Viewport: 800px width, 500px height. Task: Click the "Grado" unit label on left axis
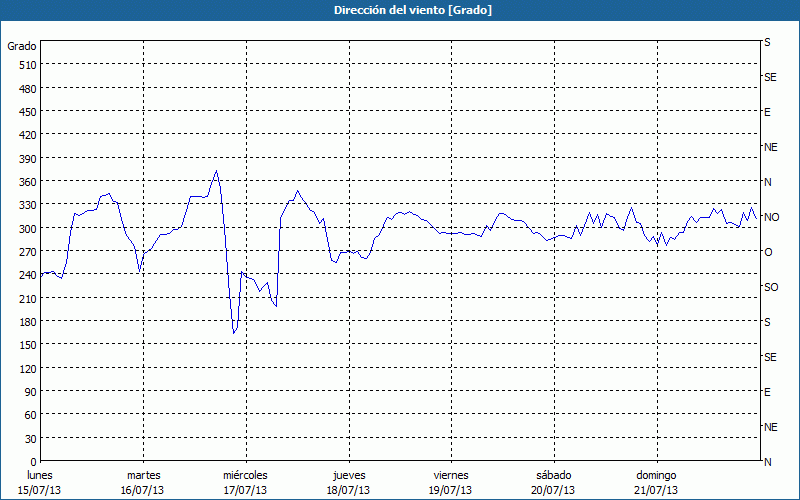coord(22,46)
